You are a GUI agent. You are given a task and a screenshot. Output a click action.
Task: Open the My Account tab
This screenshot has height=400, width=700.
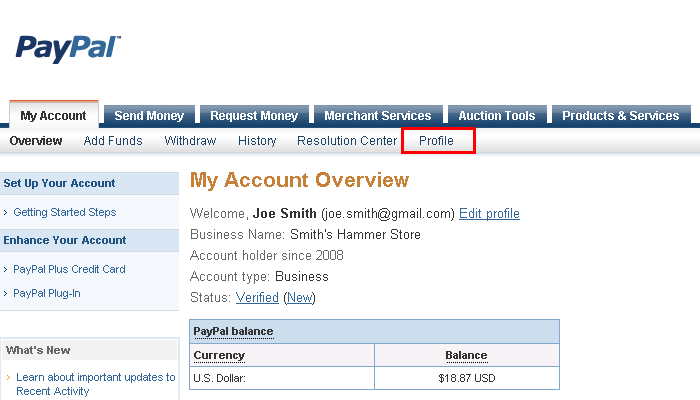coord(54,115)
